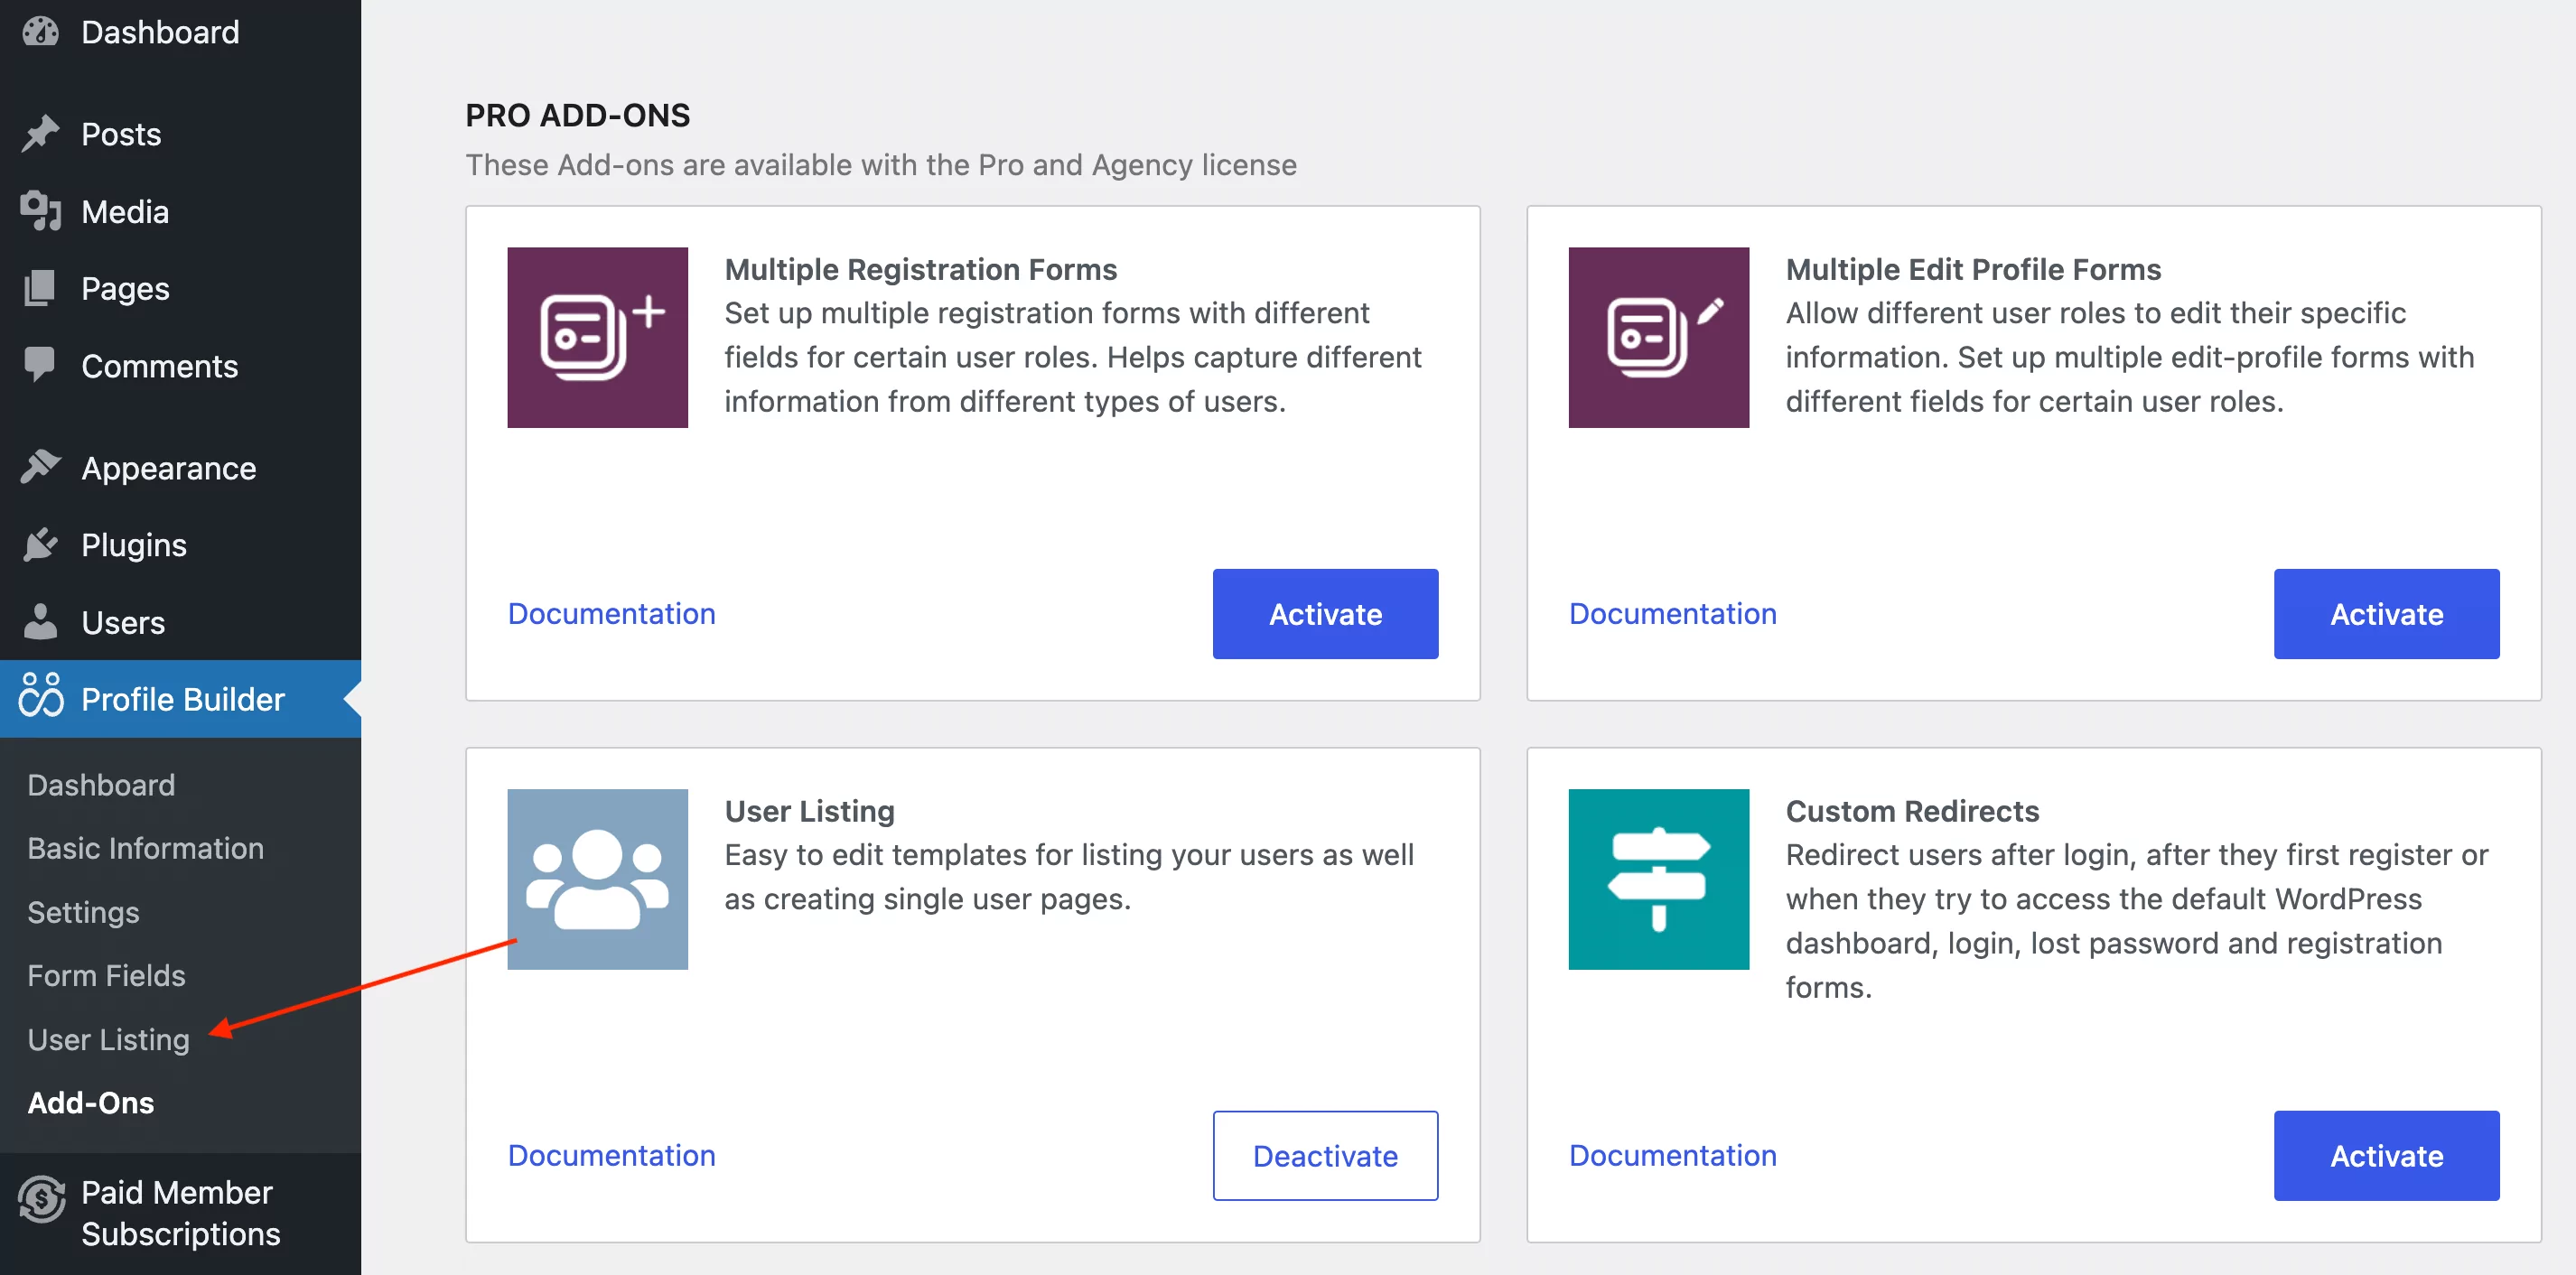Deactivate the User Listing add-on
The width and height of the screenshot is (2576, 1275).
1324,1153
